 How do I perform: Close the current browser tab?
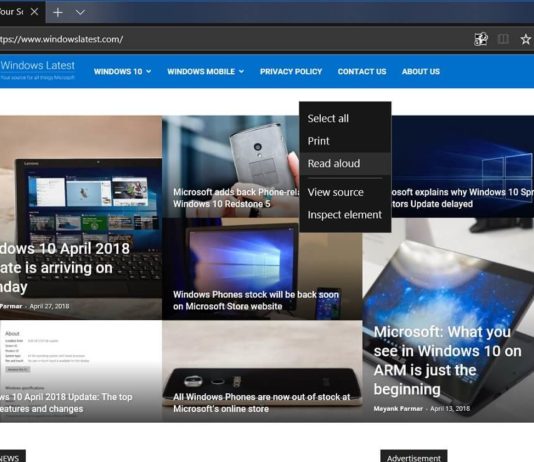34,12
